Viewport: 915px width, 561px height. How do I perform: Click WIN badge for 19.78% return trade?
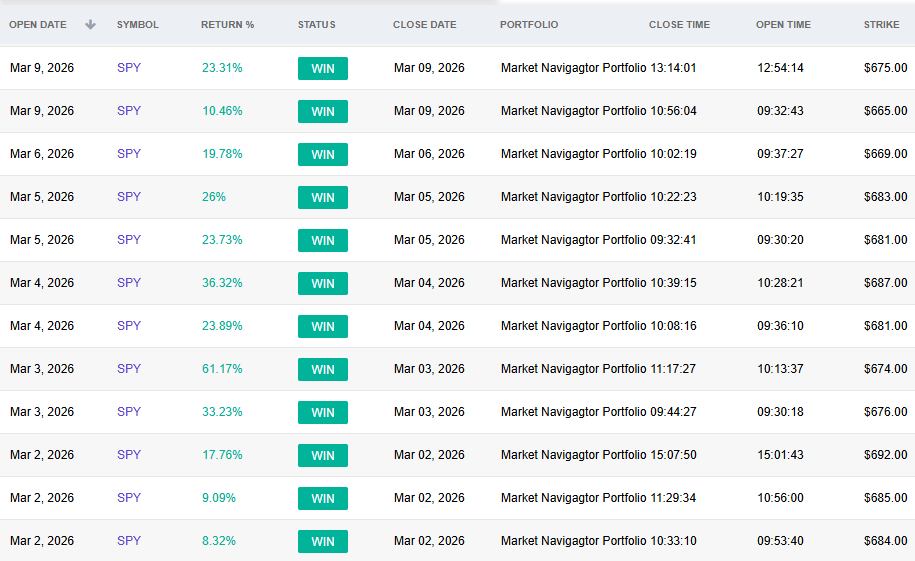tap(322, 154)
